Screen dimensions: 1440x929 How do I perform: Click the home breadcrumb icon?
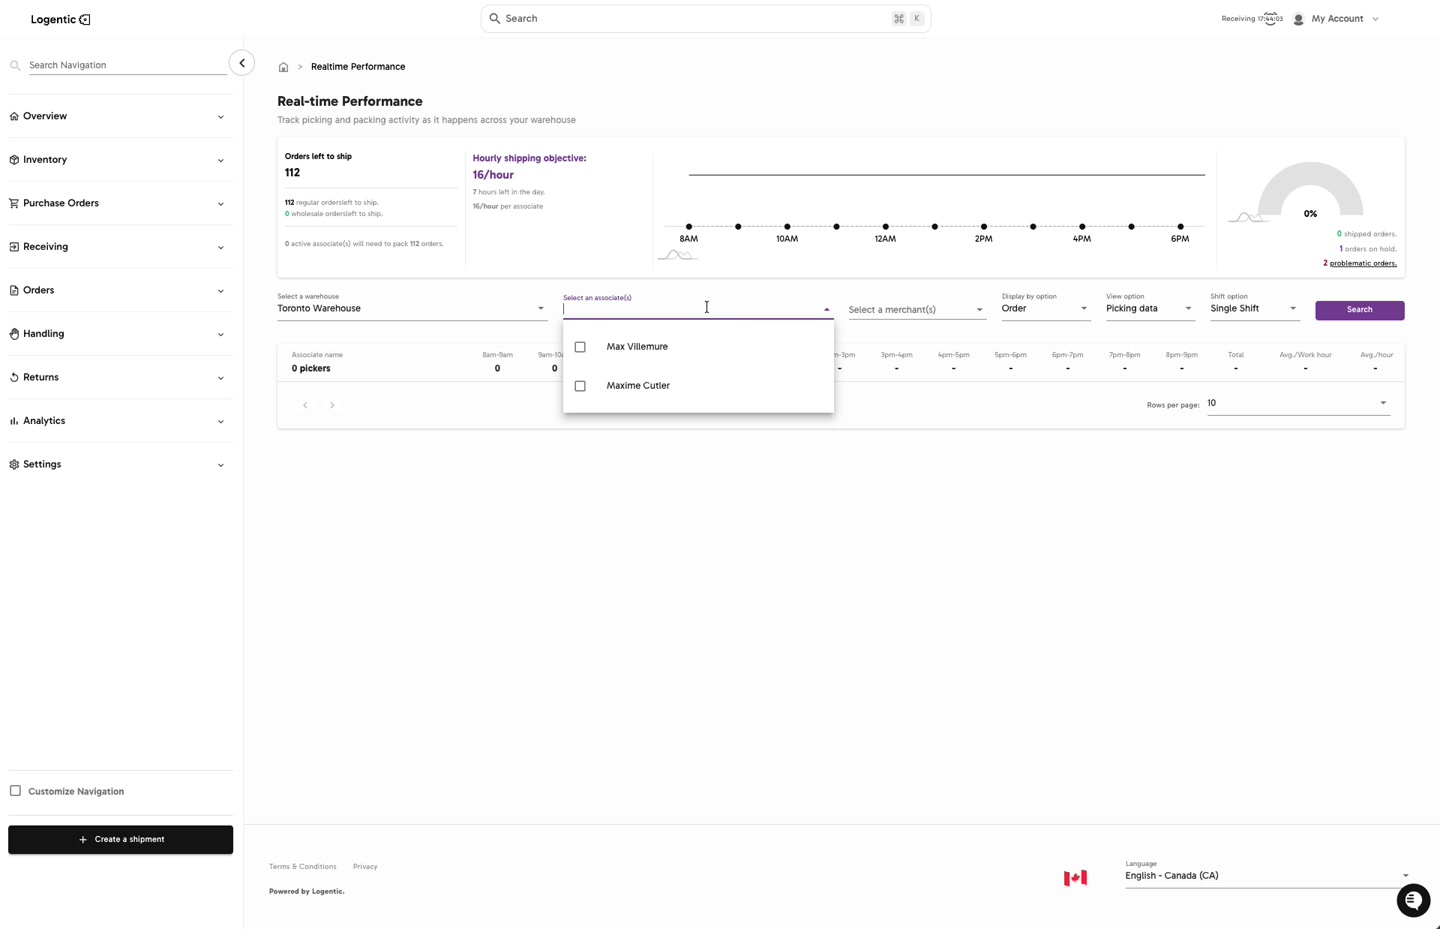[283, 67]
